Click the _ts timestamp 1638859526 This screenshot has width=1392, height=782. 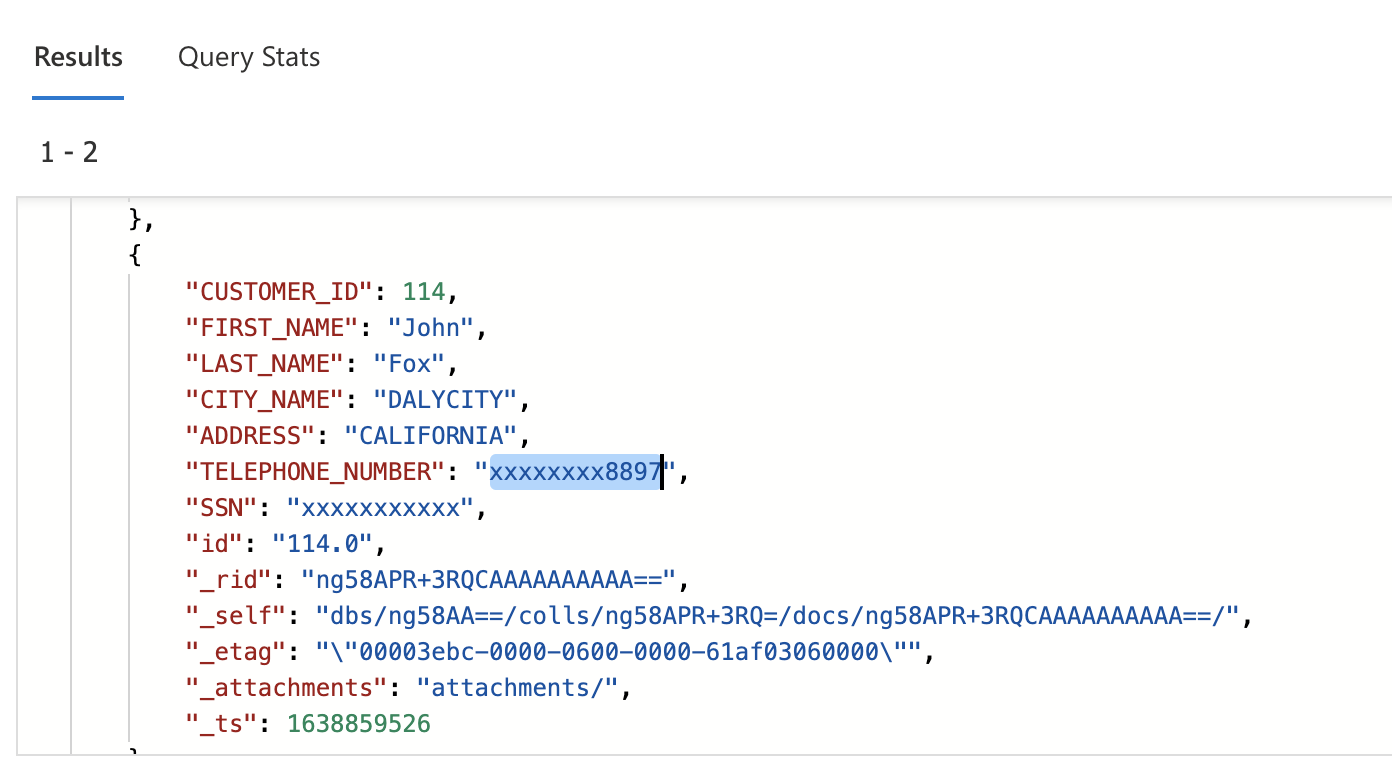[x=359, y=724]
